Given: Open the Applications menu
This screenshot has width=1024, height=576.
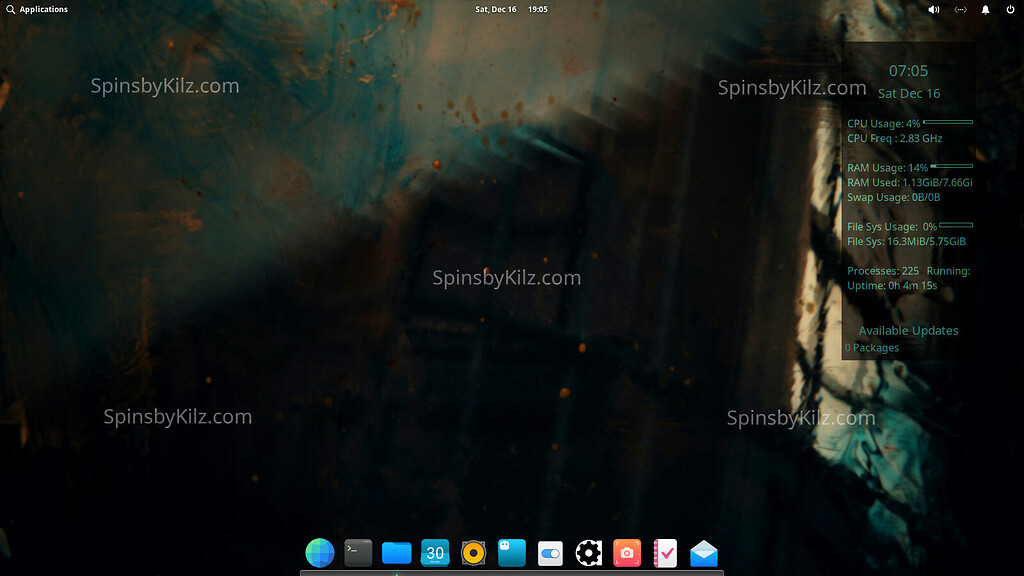Looking at the screenshot, I should (x=42, y=9).
